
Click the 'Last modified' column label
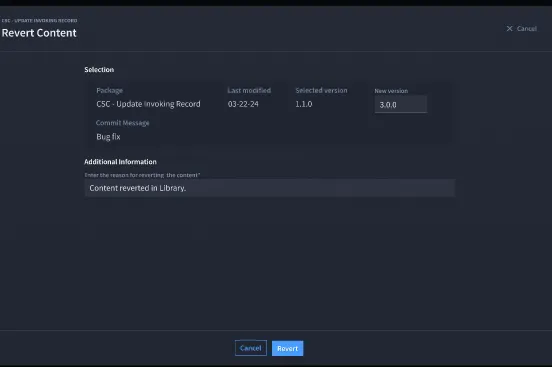click(x=249, y=90)
